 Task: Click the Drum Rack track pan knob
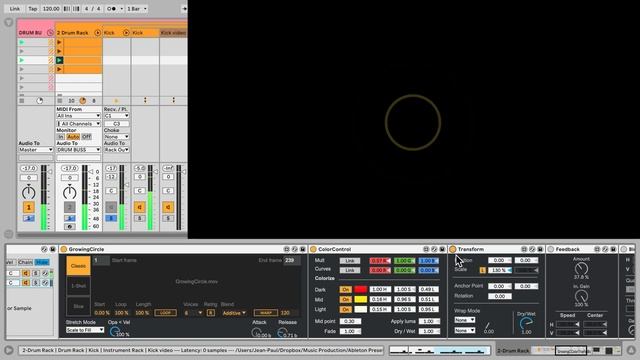pyautogui.click(x=69, y=192)
